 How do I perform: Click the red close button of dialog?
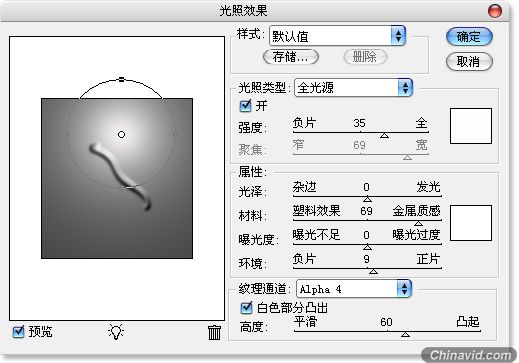[x=494, y=11]
